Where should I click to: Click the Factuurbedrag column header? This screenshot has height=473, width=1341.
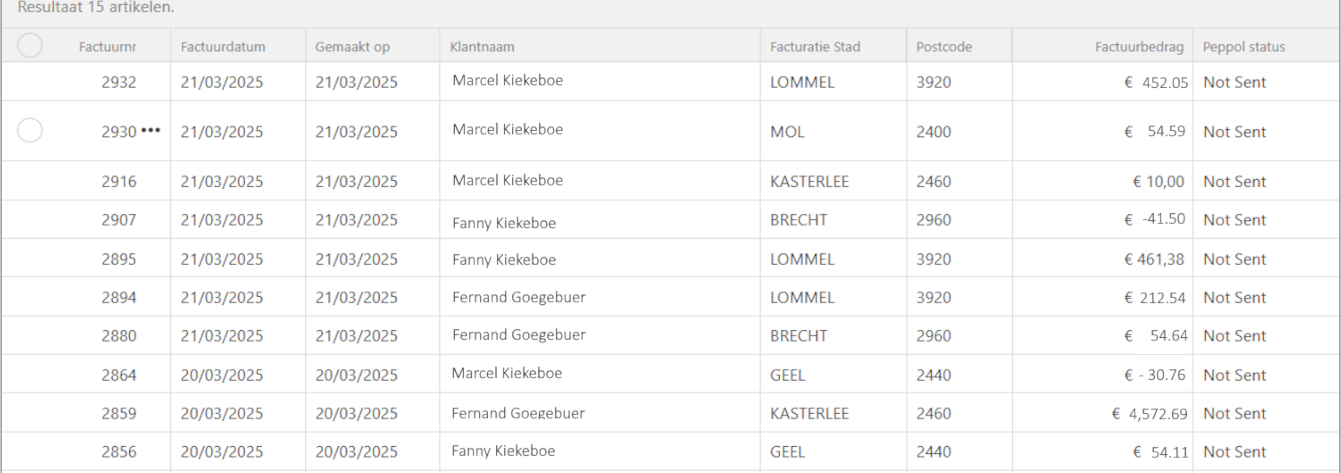tap(1139, 46)
